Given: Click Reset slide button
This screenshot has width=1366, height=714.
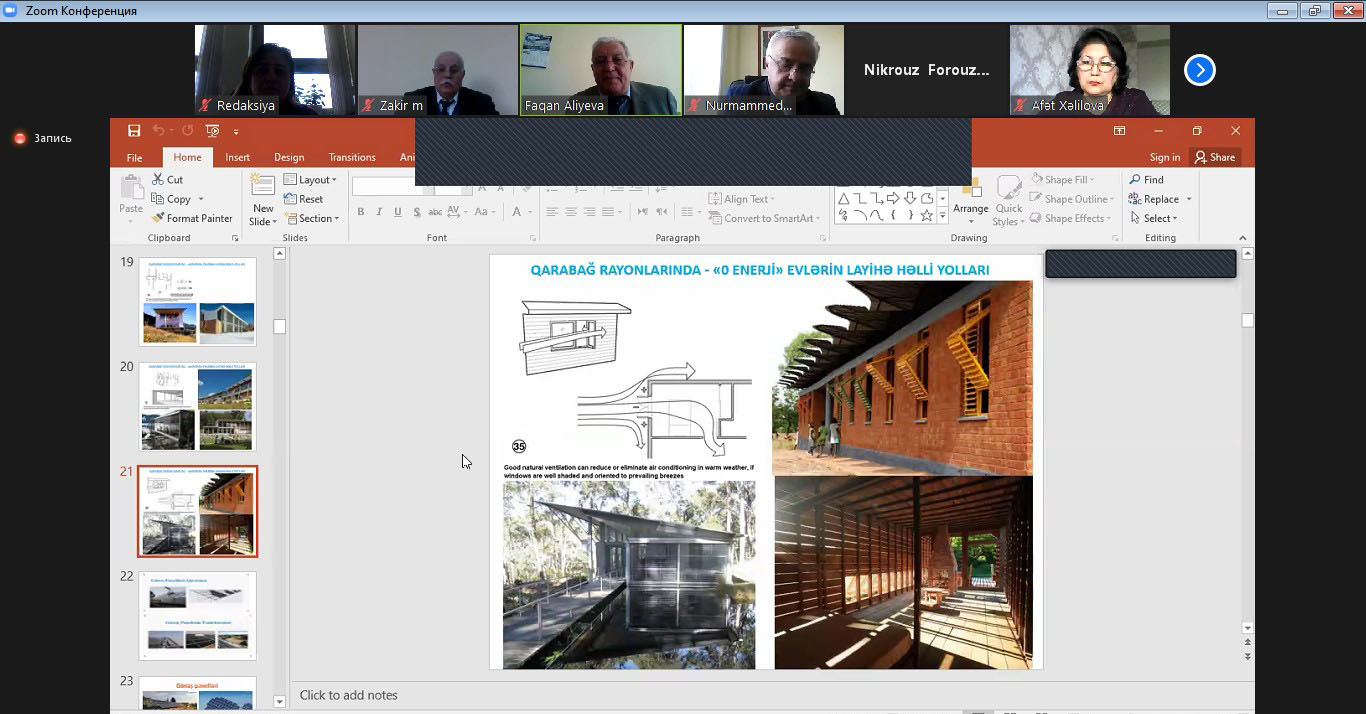Looking at the screenshot, I should point(304,199).
